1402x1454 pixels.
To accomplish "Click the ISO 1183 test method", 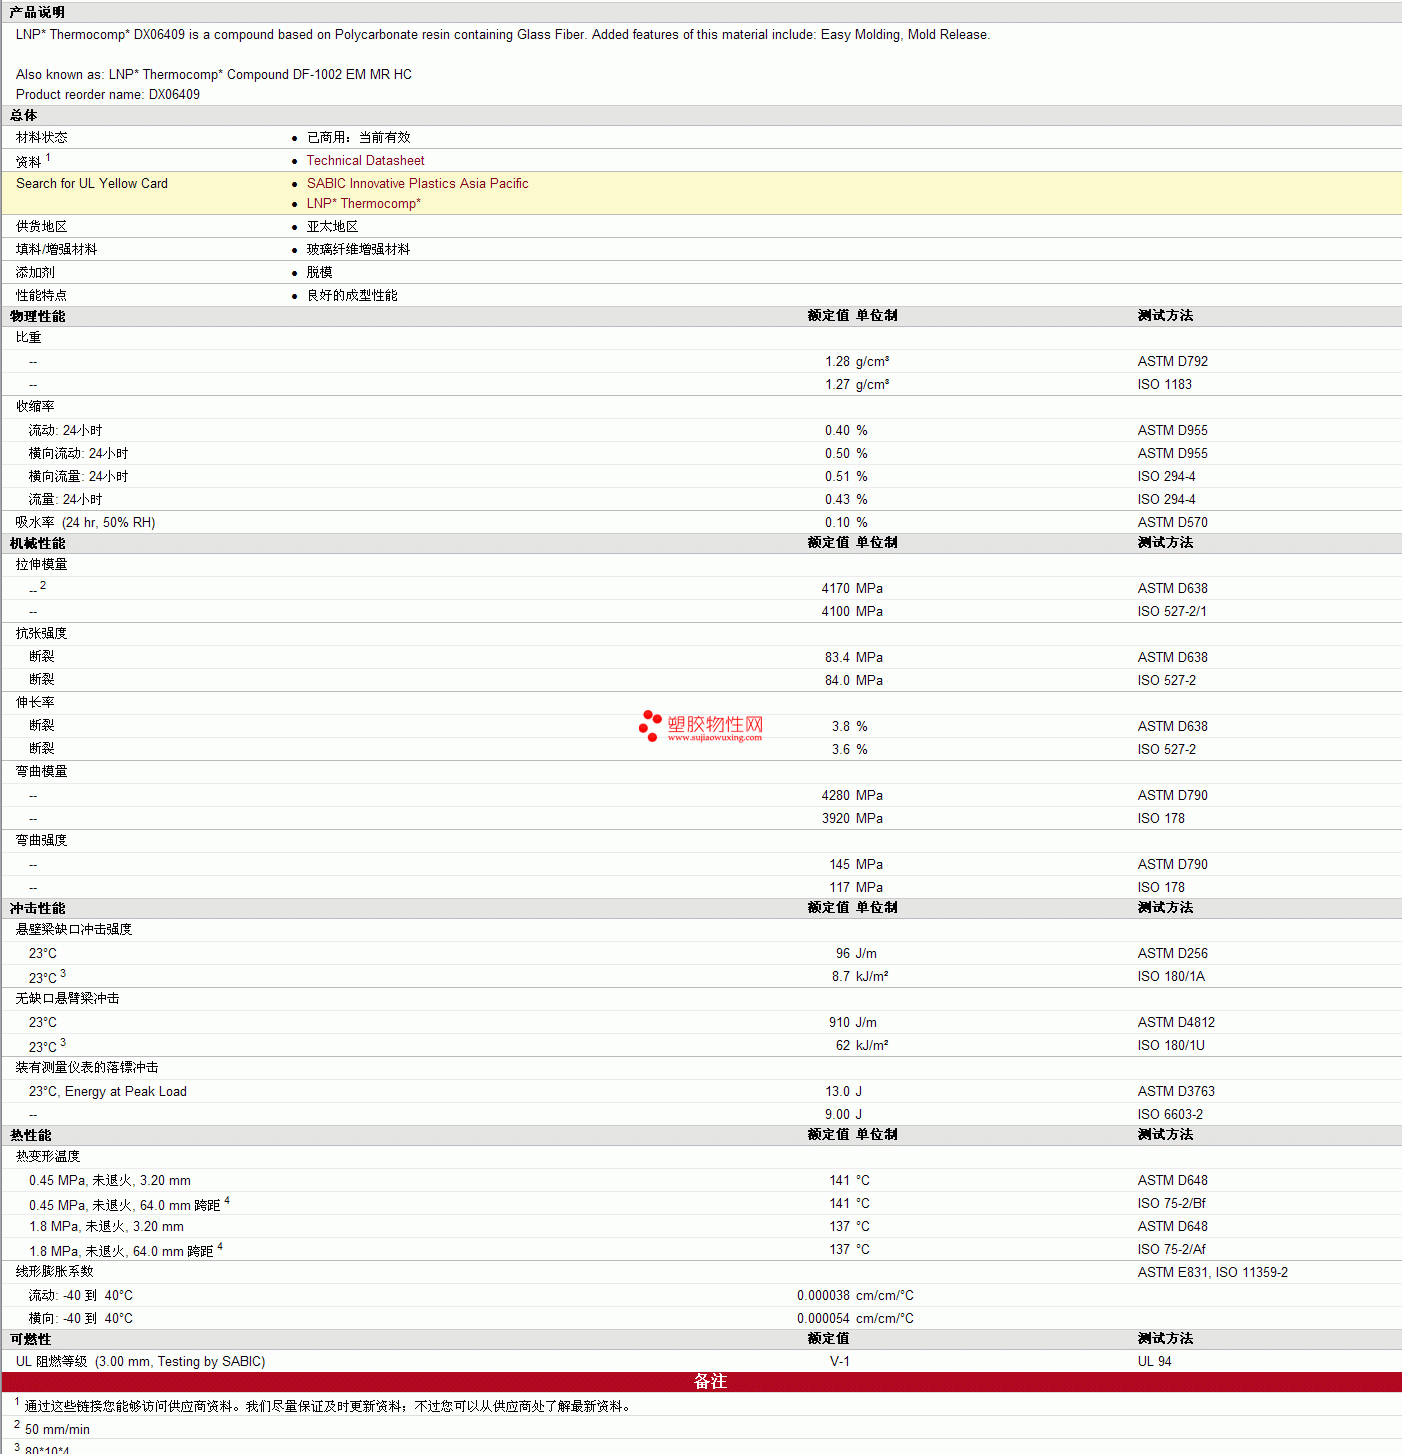I will click(1164, 384).
